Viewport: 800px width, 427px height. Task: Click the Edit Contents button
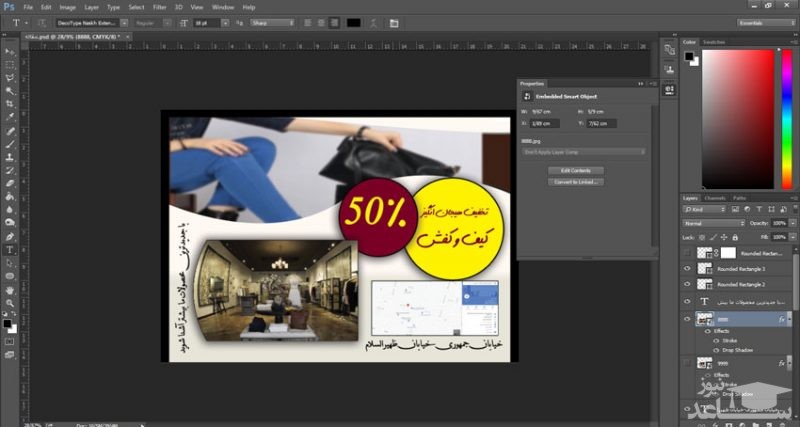click(575, 171)
